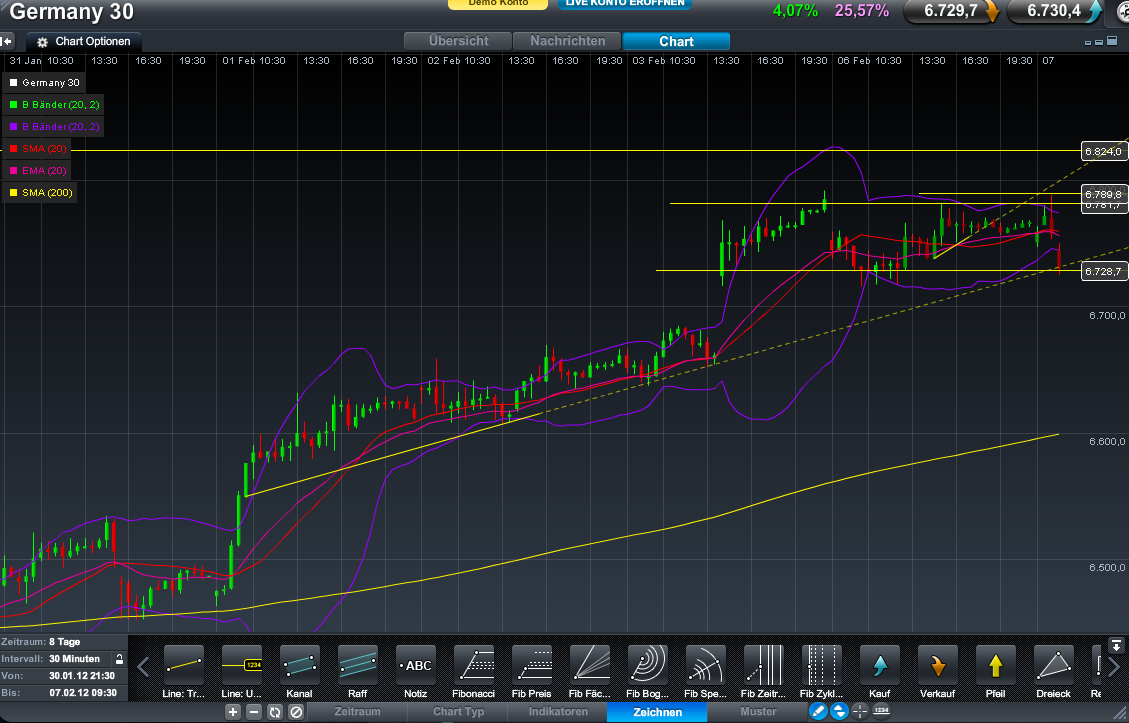Click the zoom out minus button
The image size is (1129, 723).
click(x=253, y=712)
